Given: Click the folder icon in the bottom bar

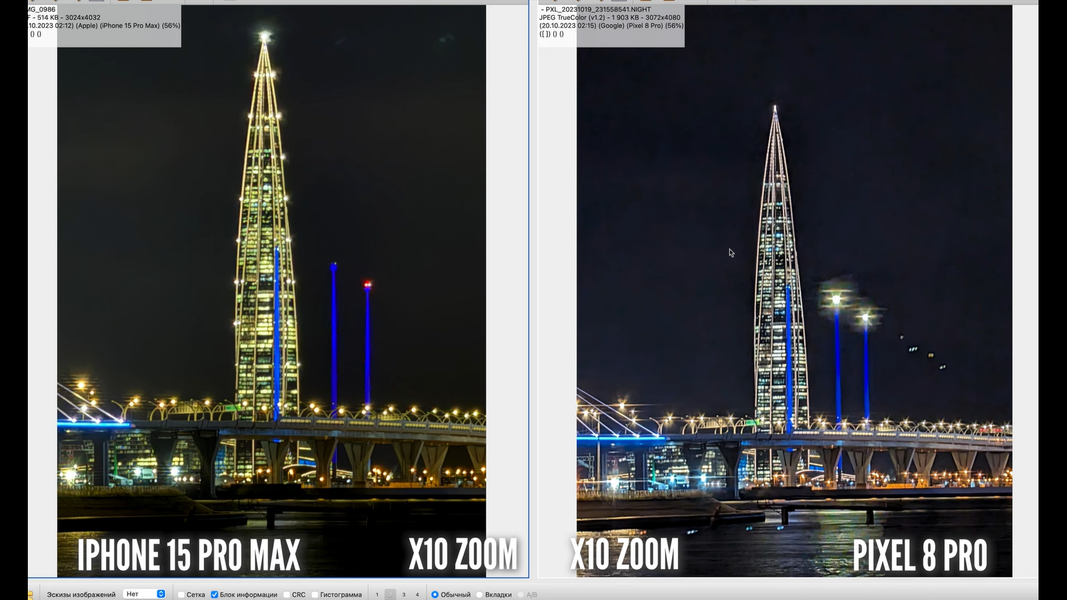Looking at the screenshot, I should pyautogui.click(x=30, y=594).
